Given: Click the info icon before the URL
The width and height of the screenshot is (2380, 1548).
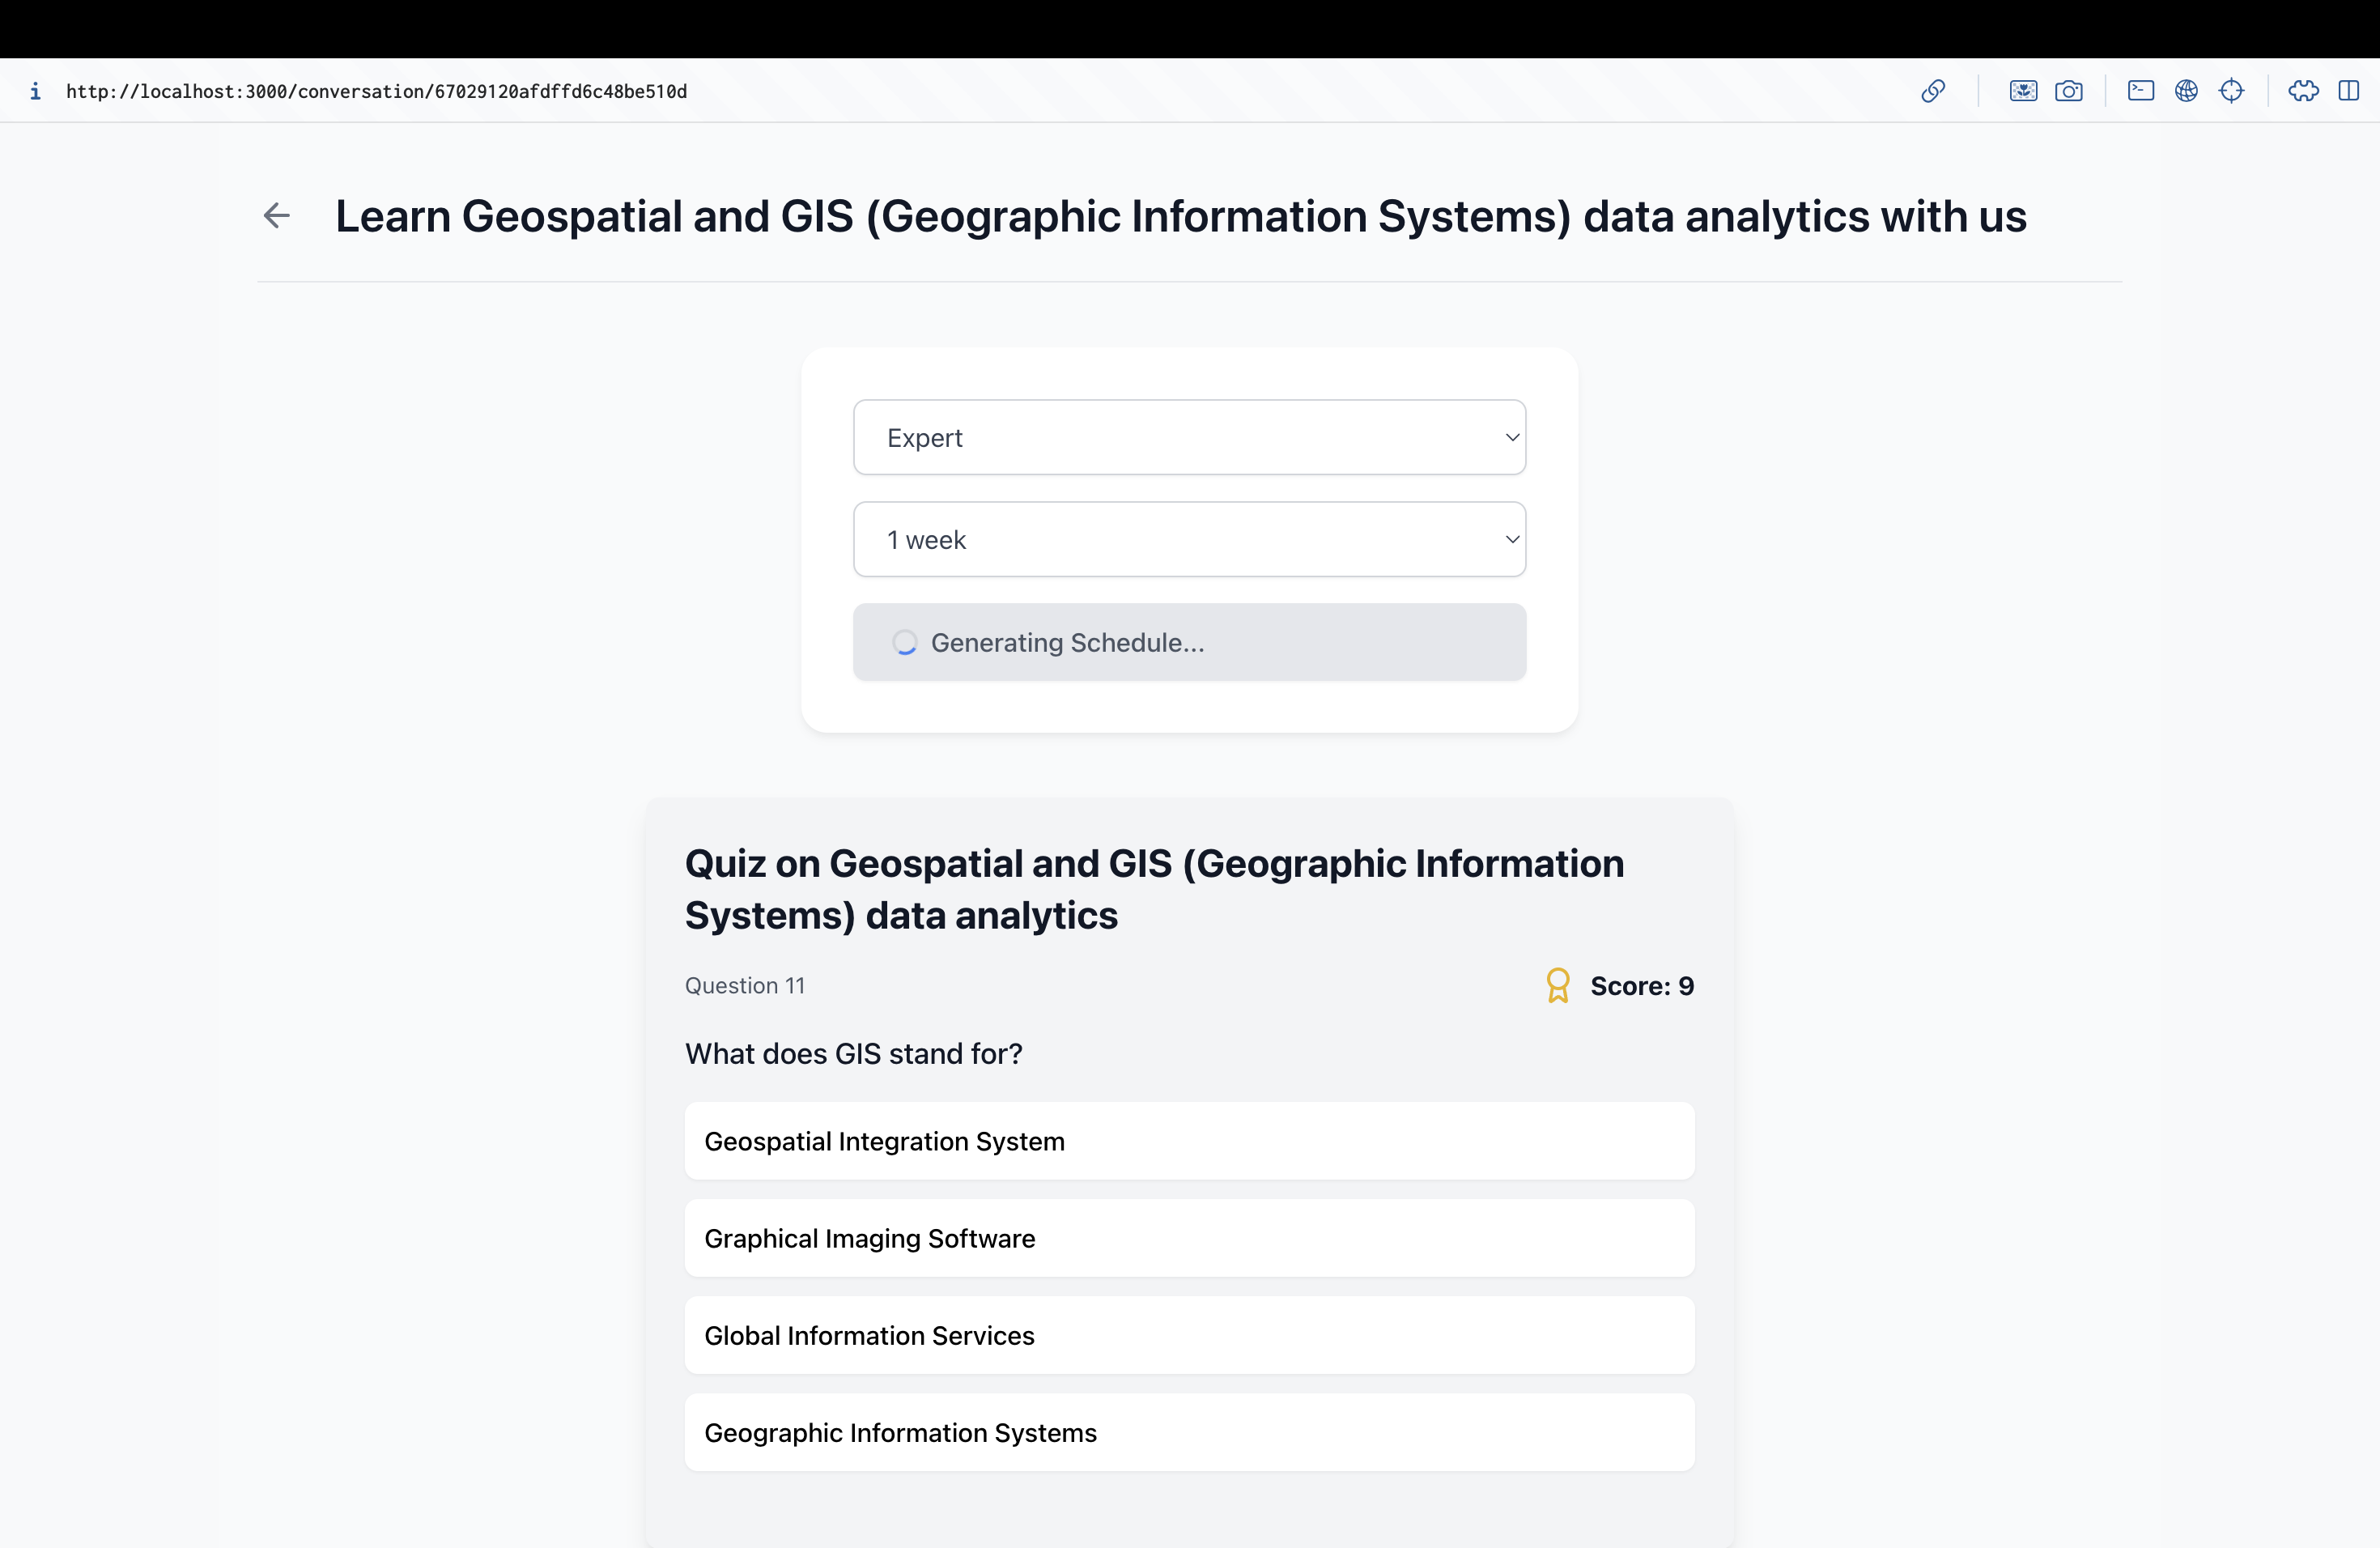Looking at the screenshot, I should point(35,91).
